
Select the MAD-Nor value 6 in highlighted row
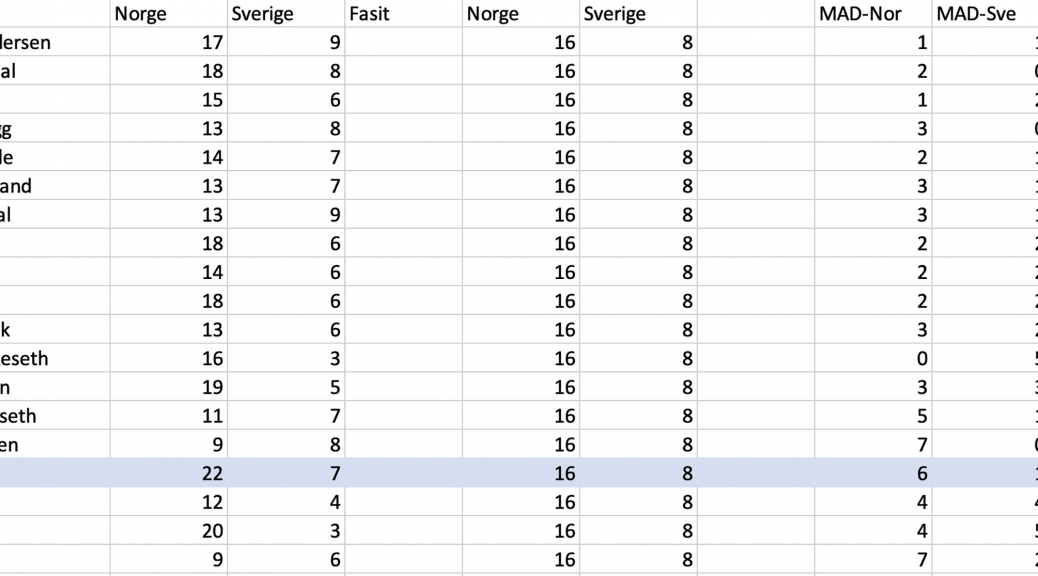tap(873, 473)
